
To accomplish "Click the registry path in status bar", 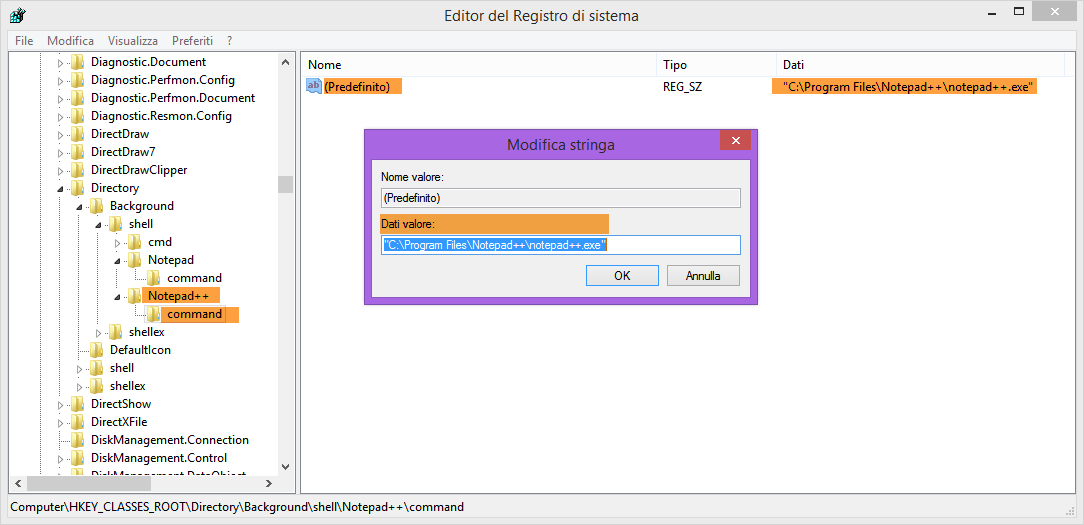I will pos(237,507).
